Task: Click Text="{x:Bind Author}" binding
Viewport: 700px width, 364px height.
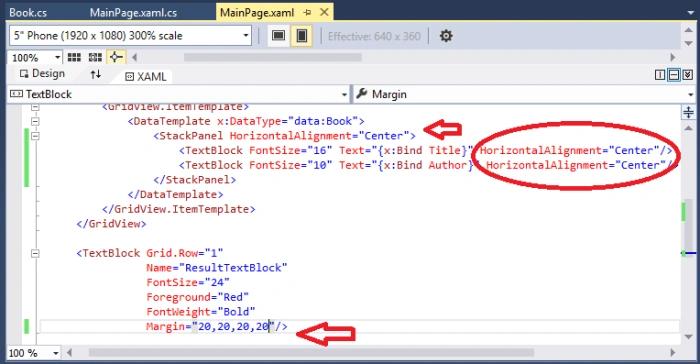Action: [409, 165]
